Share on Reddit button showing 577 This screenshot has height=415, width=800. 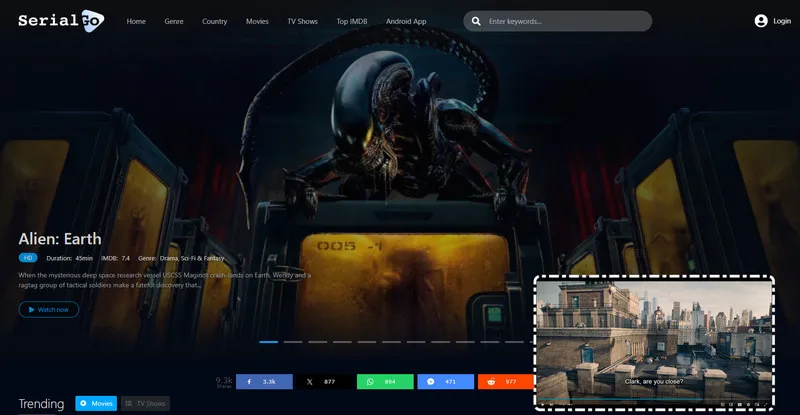505,381
